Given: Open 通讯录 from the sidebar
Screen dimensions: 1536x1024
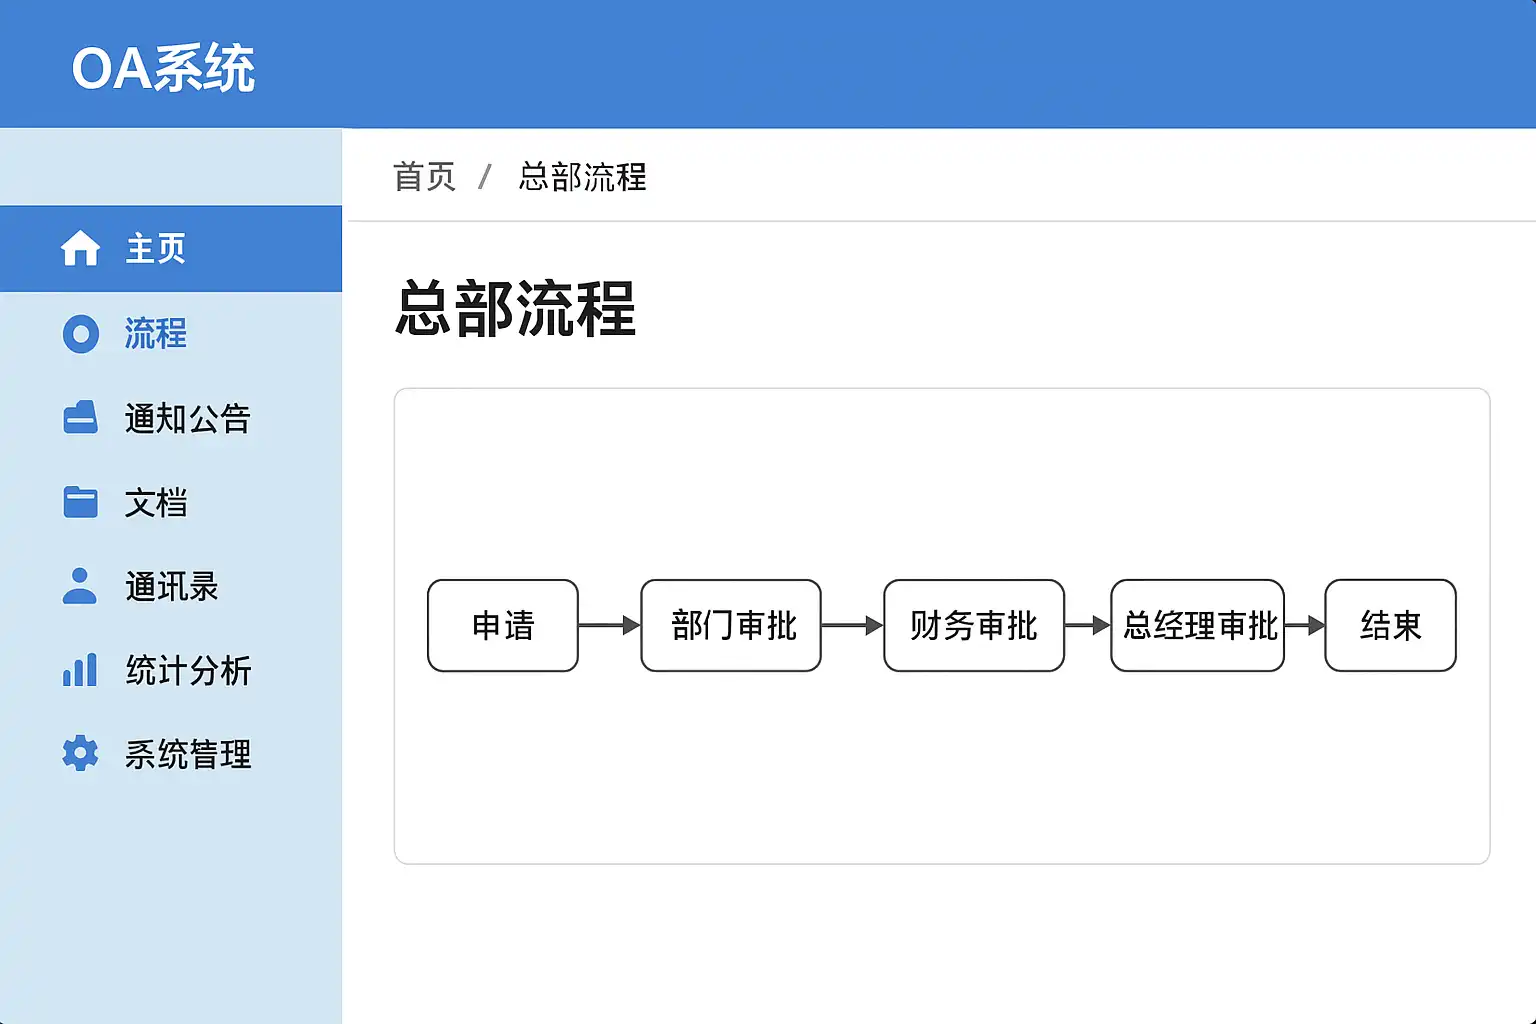Looking at the screenshot, I should tap(171, 586).
